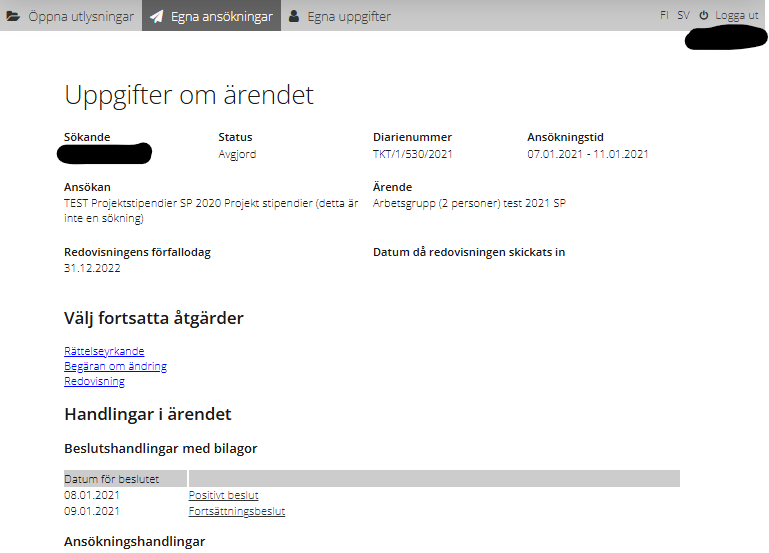Viewport: 769px width, 553px height.
Task: Select the 09.01.2021 decision date cell
Action: click(x=91, y=511)
